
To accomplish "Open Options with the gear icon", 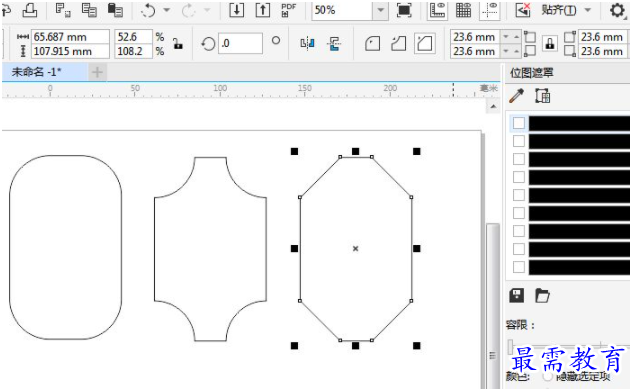I will point(617,10).
